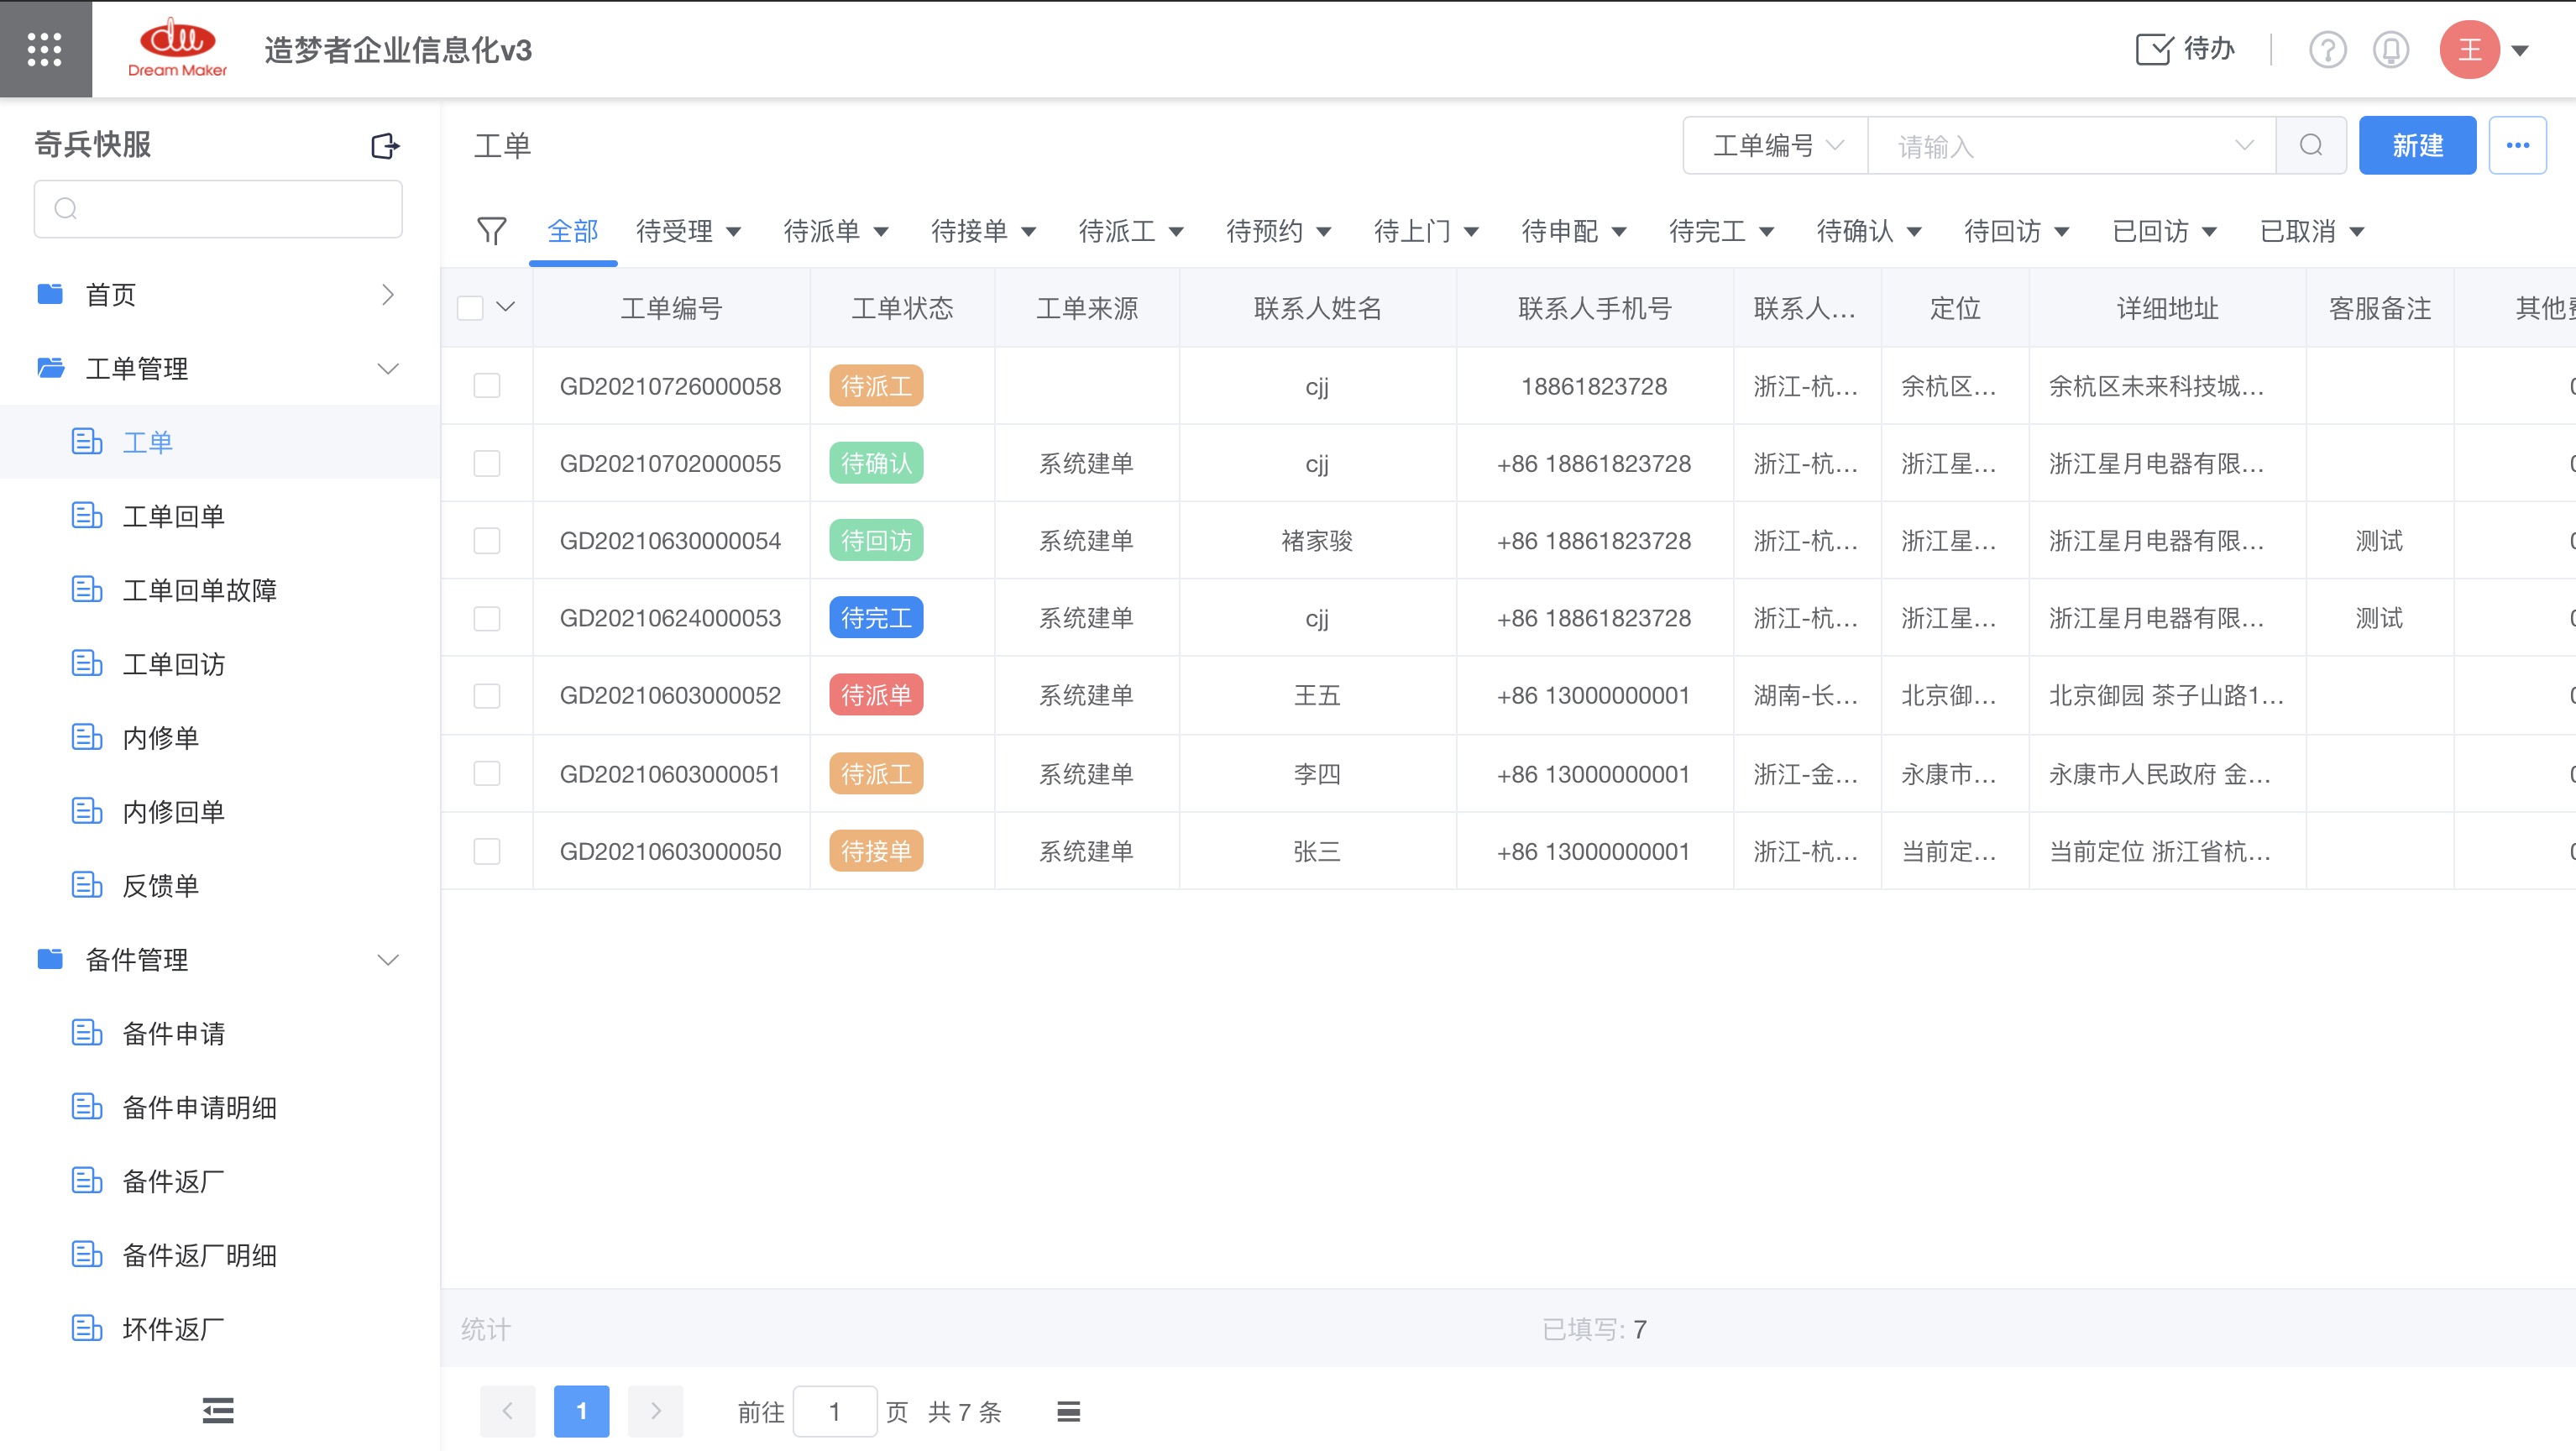Click the magnifier search button
2576x1451 pixels.
tap(2311, 145)
